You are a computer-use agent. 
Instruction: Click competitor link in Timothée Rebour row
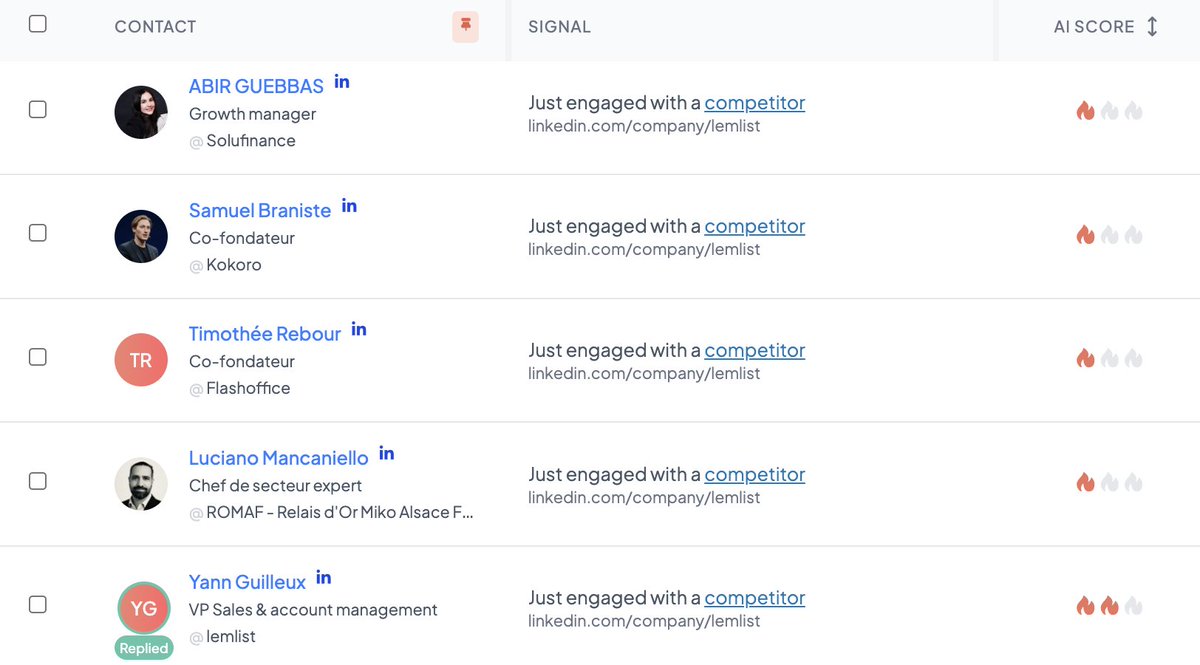755,350
